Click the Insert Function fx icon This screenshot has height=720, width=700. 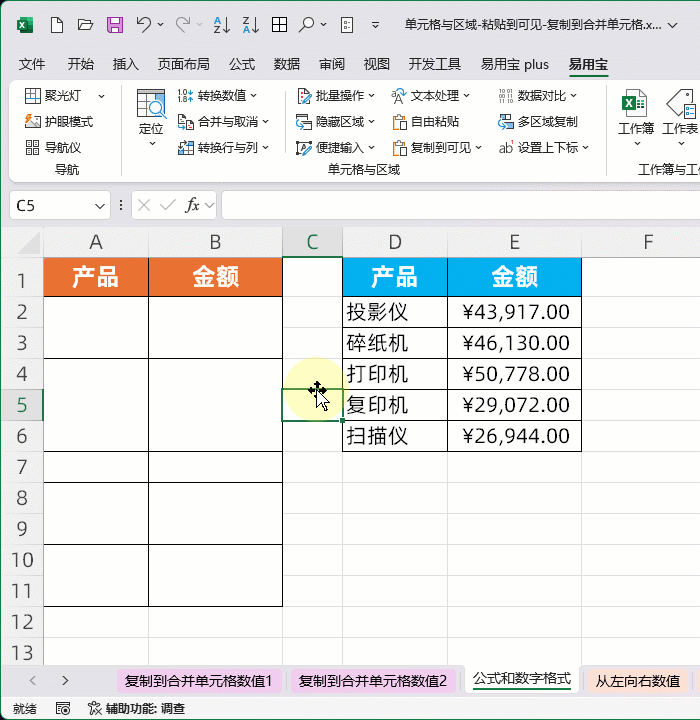(x=194, y=205)
